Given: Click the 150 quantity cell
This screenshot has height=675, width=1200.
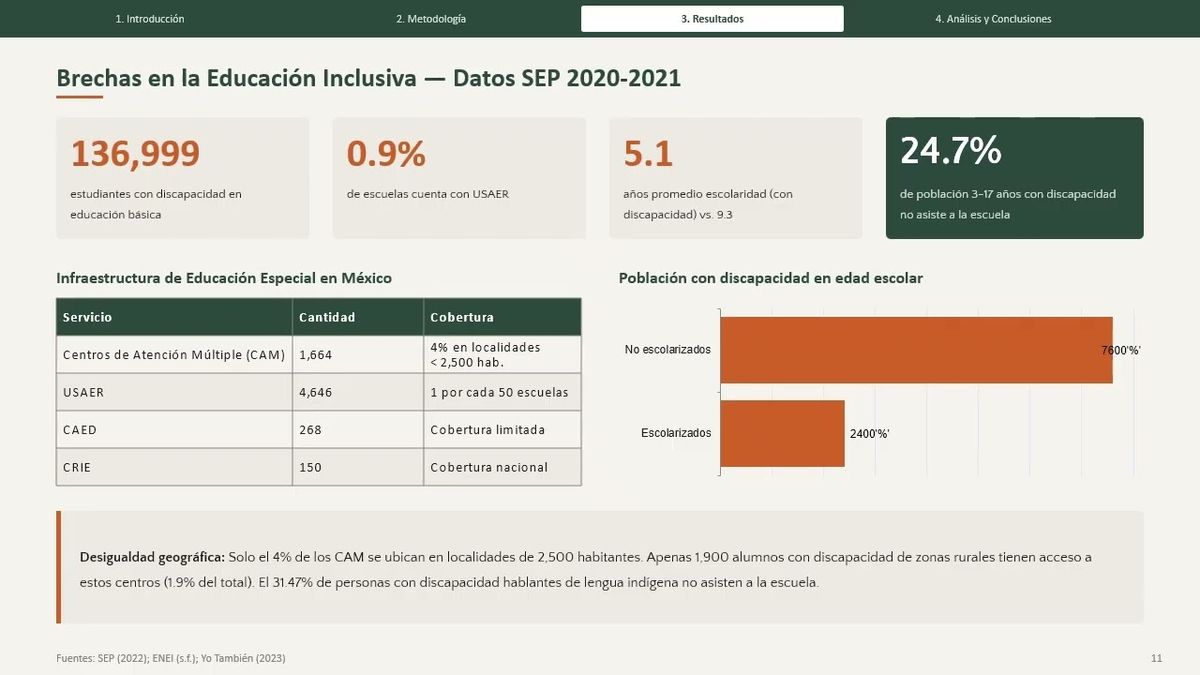Looking at the screenshot, I should tap(358, 467).
